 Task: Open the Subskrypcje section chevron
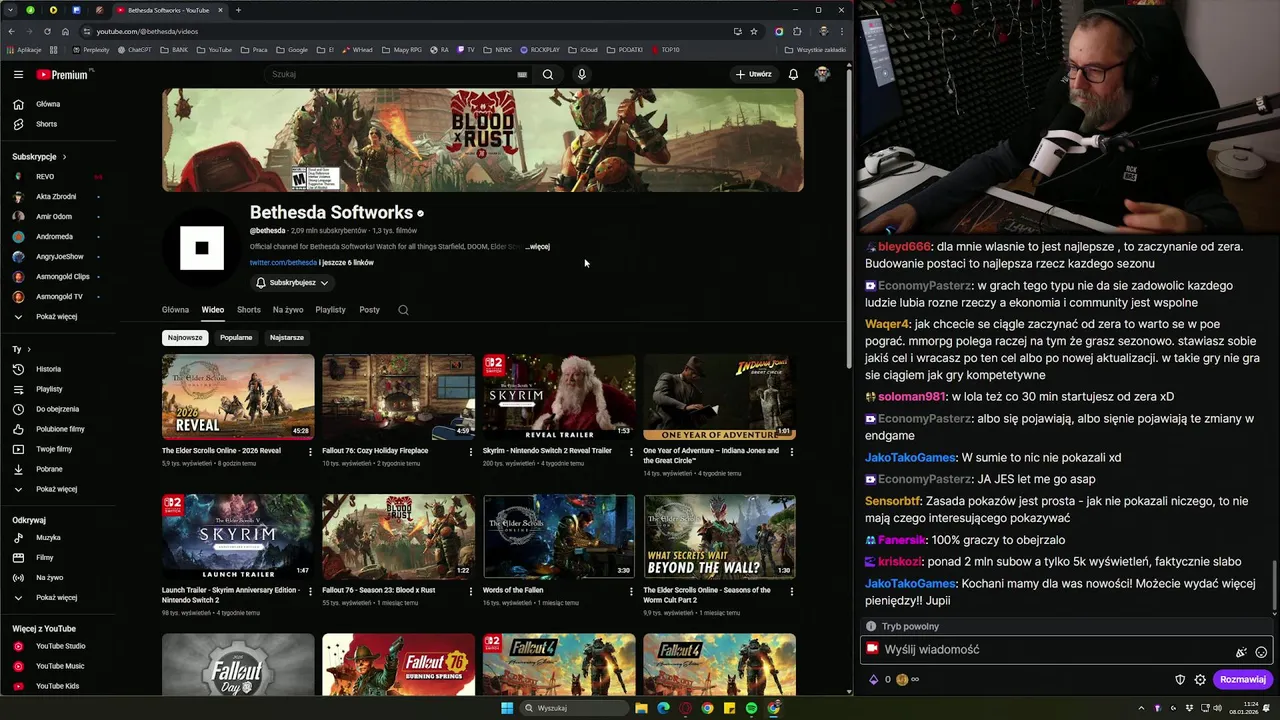(x=64, y=157)
